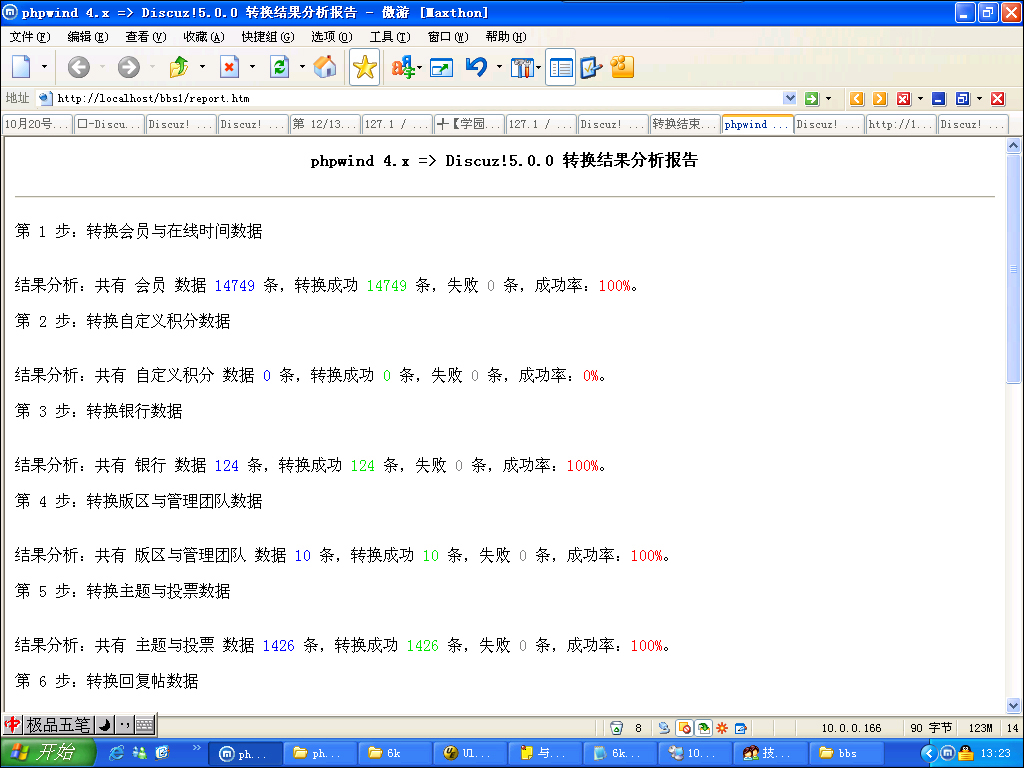Open the dropdown arrow next to New page
The image size is (1024, 768).
(x=44, y=67)
